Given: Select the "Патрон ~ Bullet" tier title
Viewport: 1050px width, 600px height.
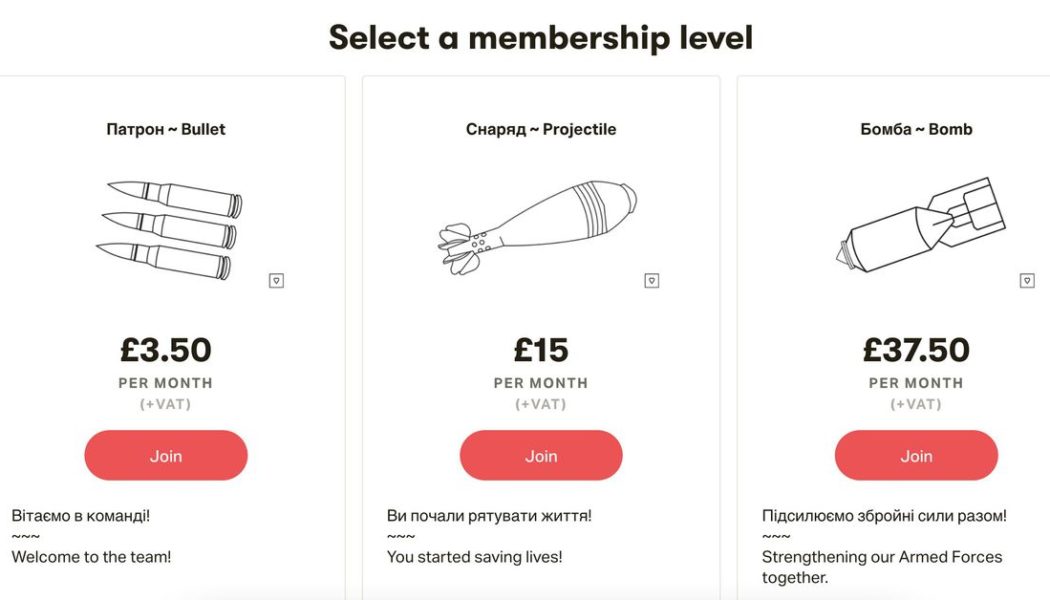Looking at the screenshot, I should (x=165, y=129).
